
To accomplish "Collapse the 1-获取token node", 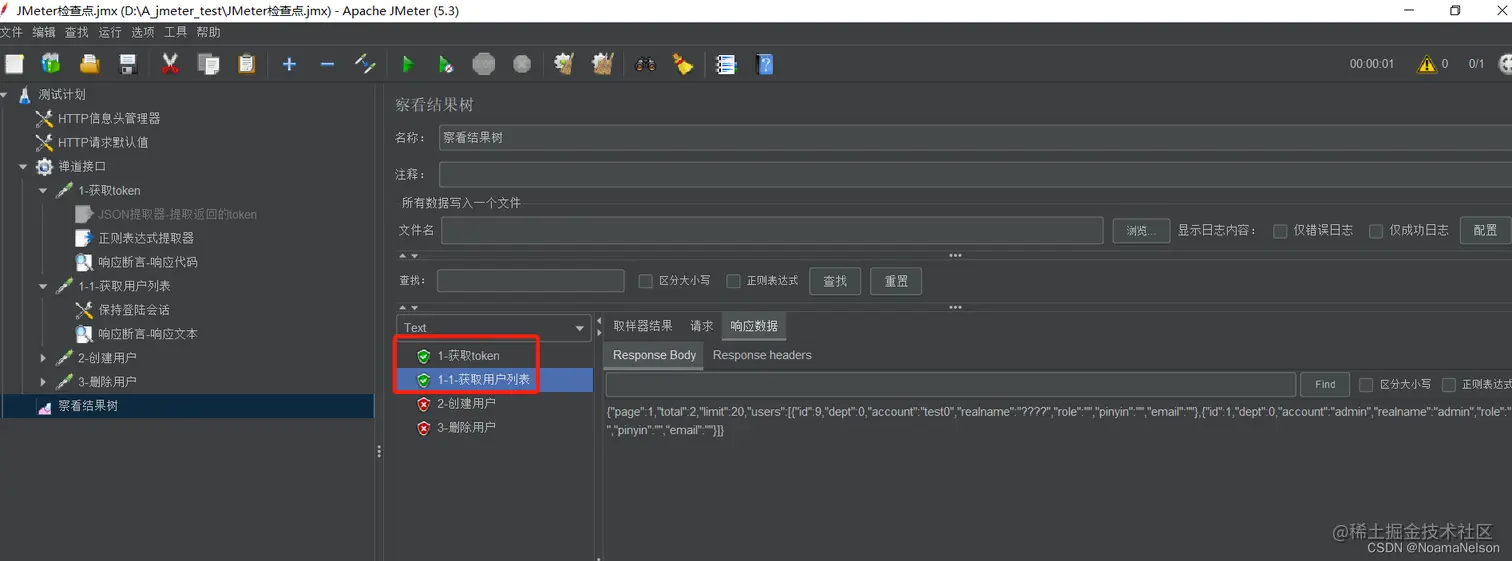I will click(x=43, y=190).
